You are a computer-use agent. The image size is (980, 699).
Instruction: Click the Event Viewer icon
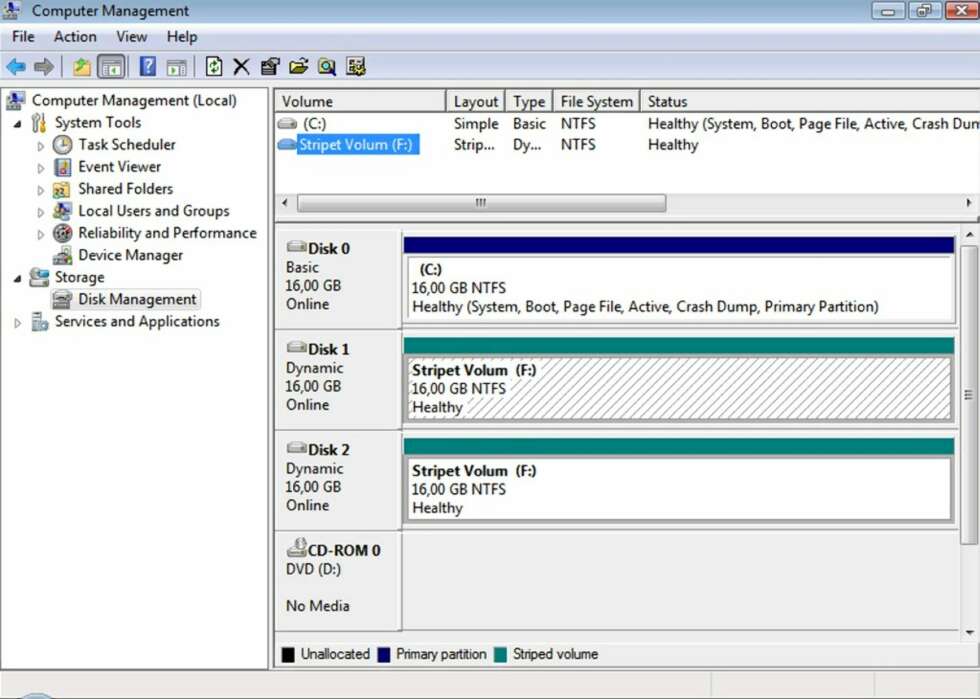pyautogui.click(x=62, y=167)
